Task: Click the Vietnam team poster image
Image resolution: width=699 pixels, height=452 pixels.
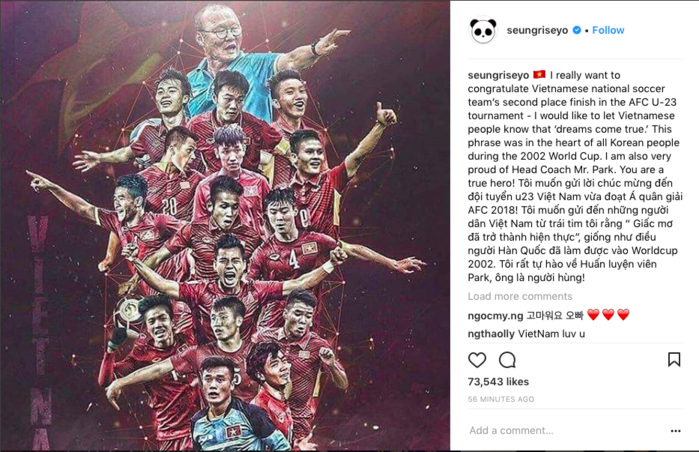Action: coord(225,226)
